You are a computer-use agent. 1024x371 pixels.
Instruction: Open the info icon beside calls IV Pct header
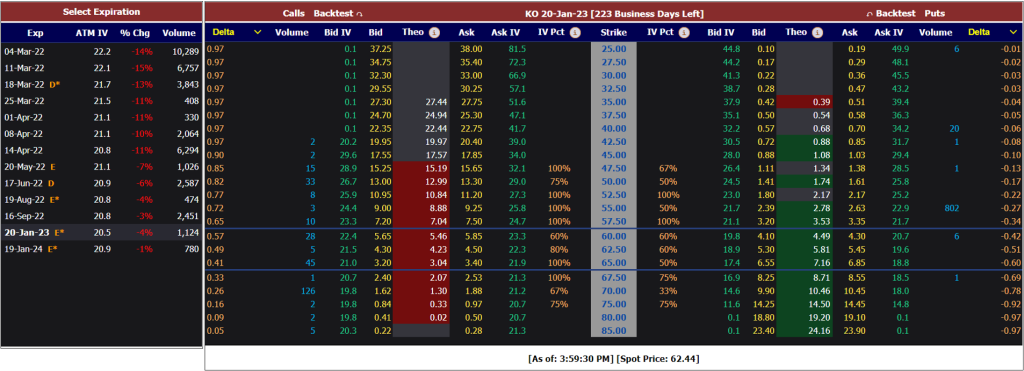pos(575,32)
